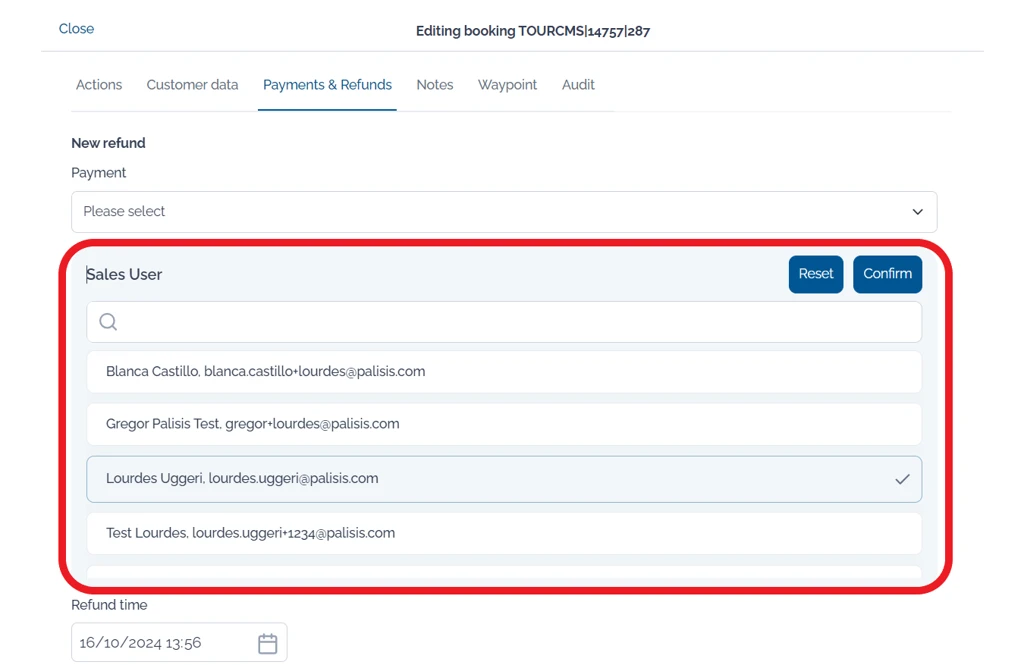
Task: Click the refund time date field
Action: tap(179, 643)
